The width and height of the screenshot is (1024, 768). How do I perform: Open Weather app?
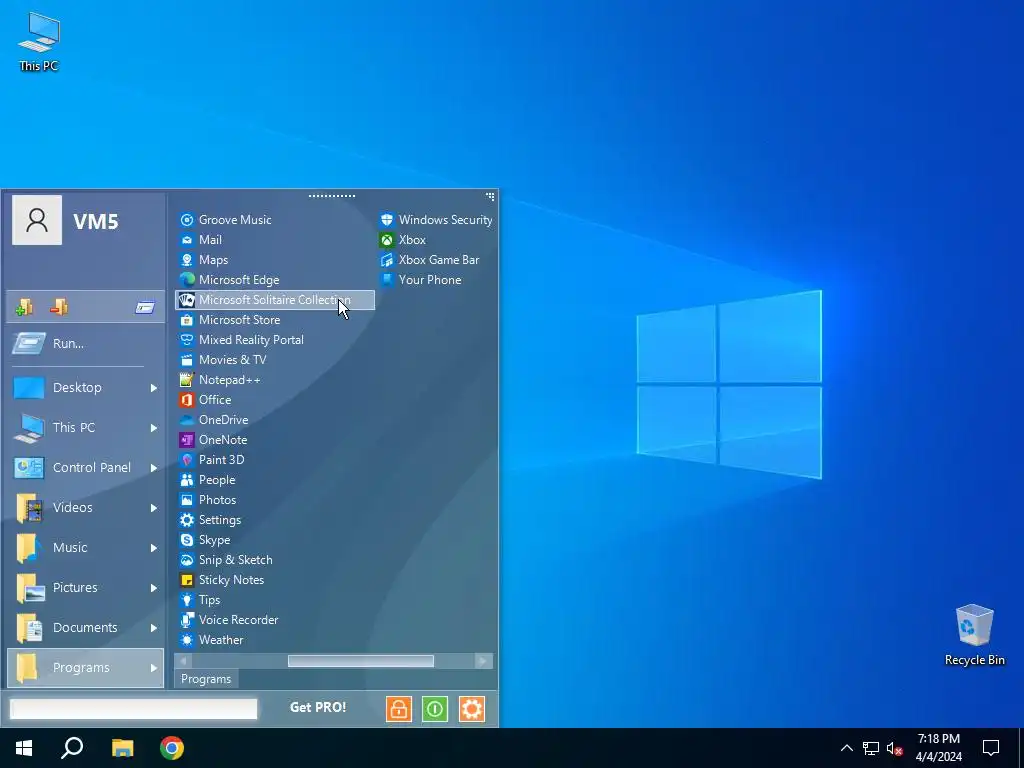click(x=211, y=640)
